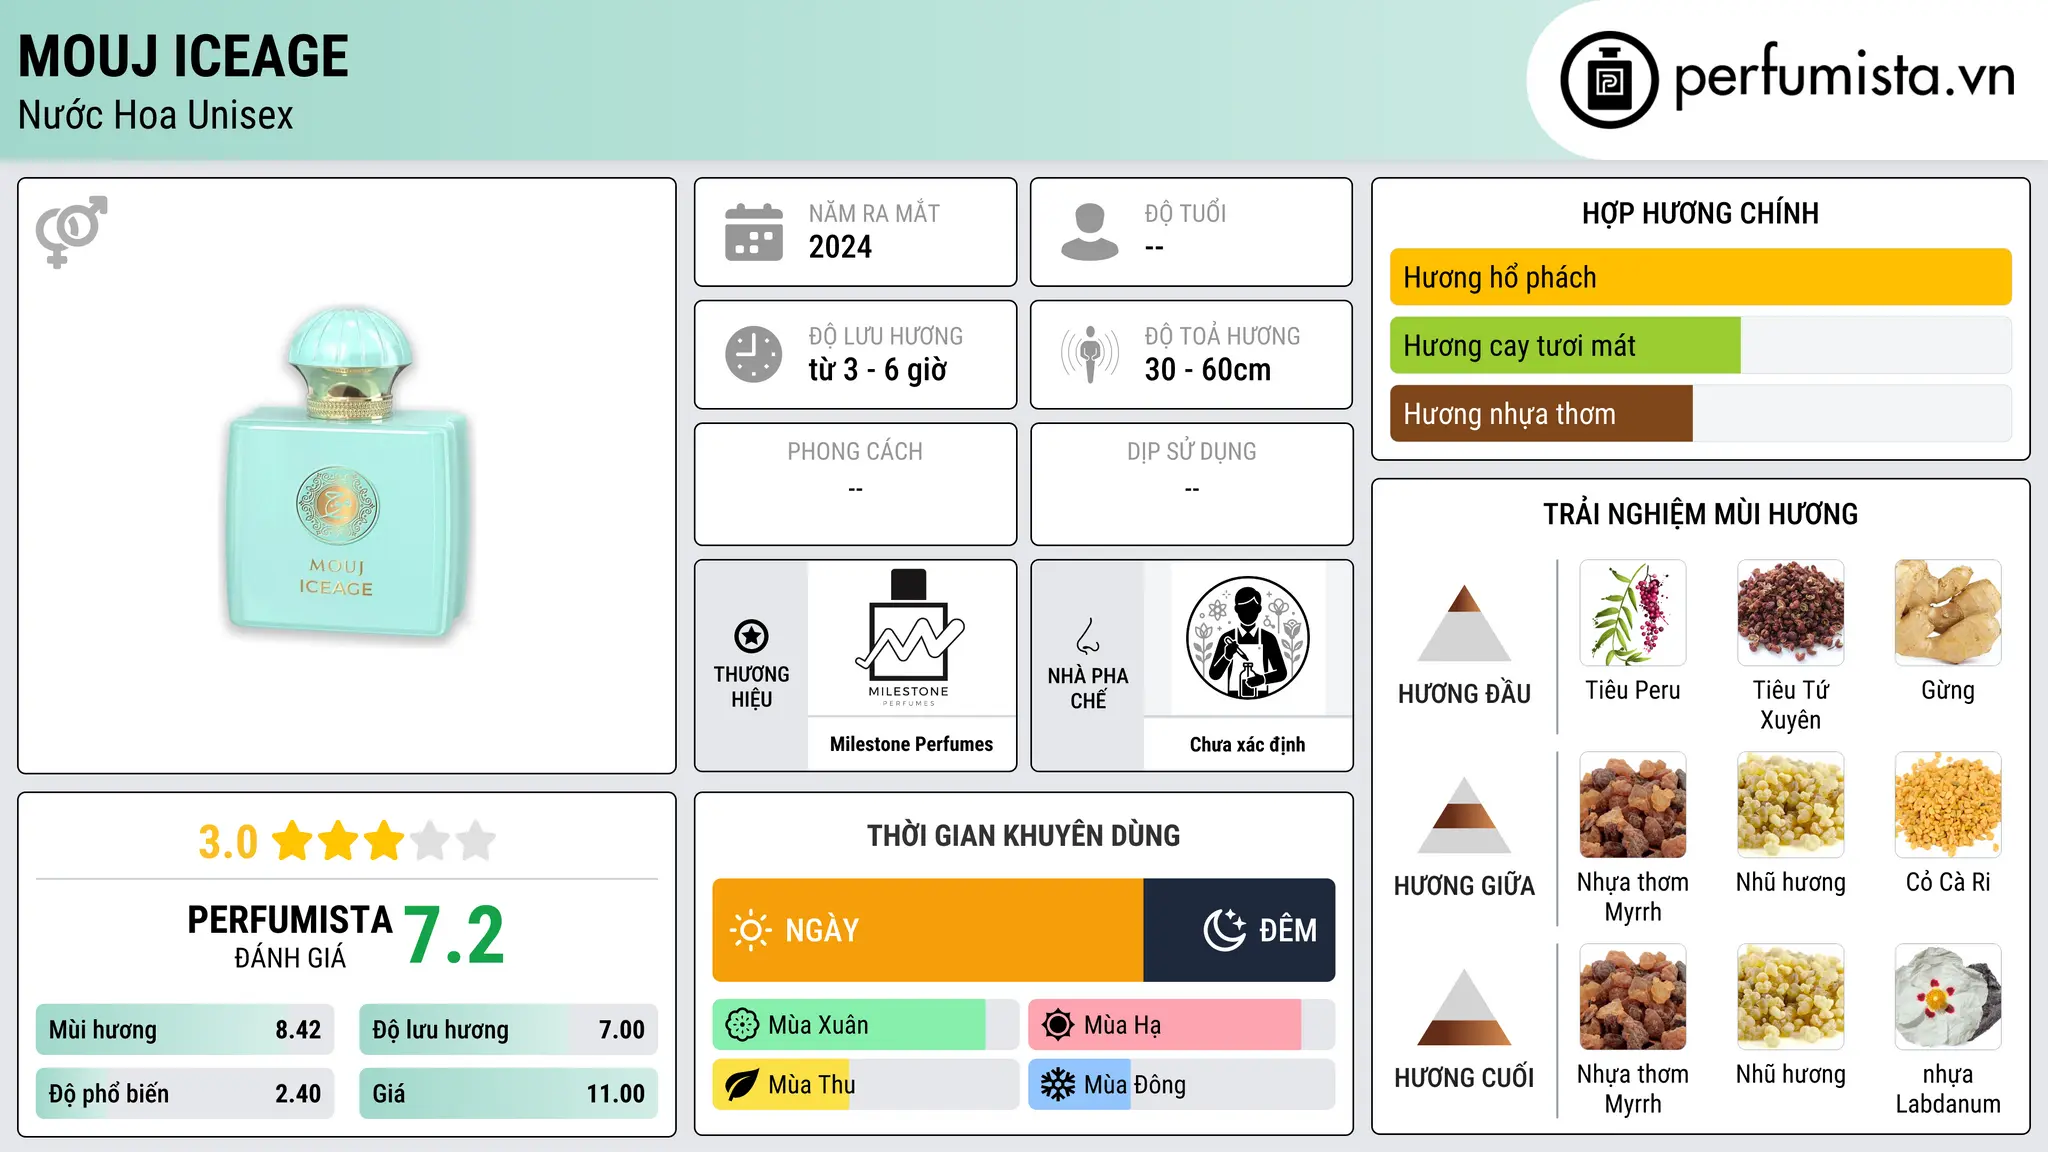The height and width of the screenshot is (1152, 2048).
Task: Open the Nhũ hương image in the HƯƠNG CUỐI row
Action: (x=1790, y=997)
